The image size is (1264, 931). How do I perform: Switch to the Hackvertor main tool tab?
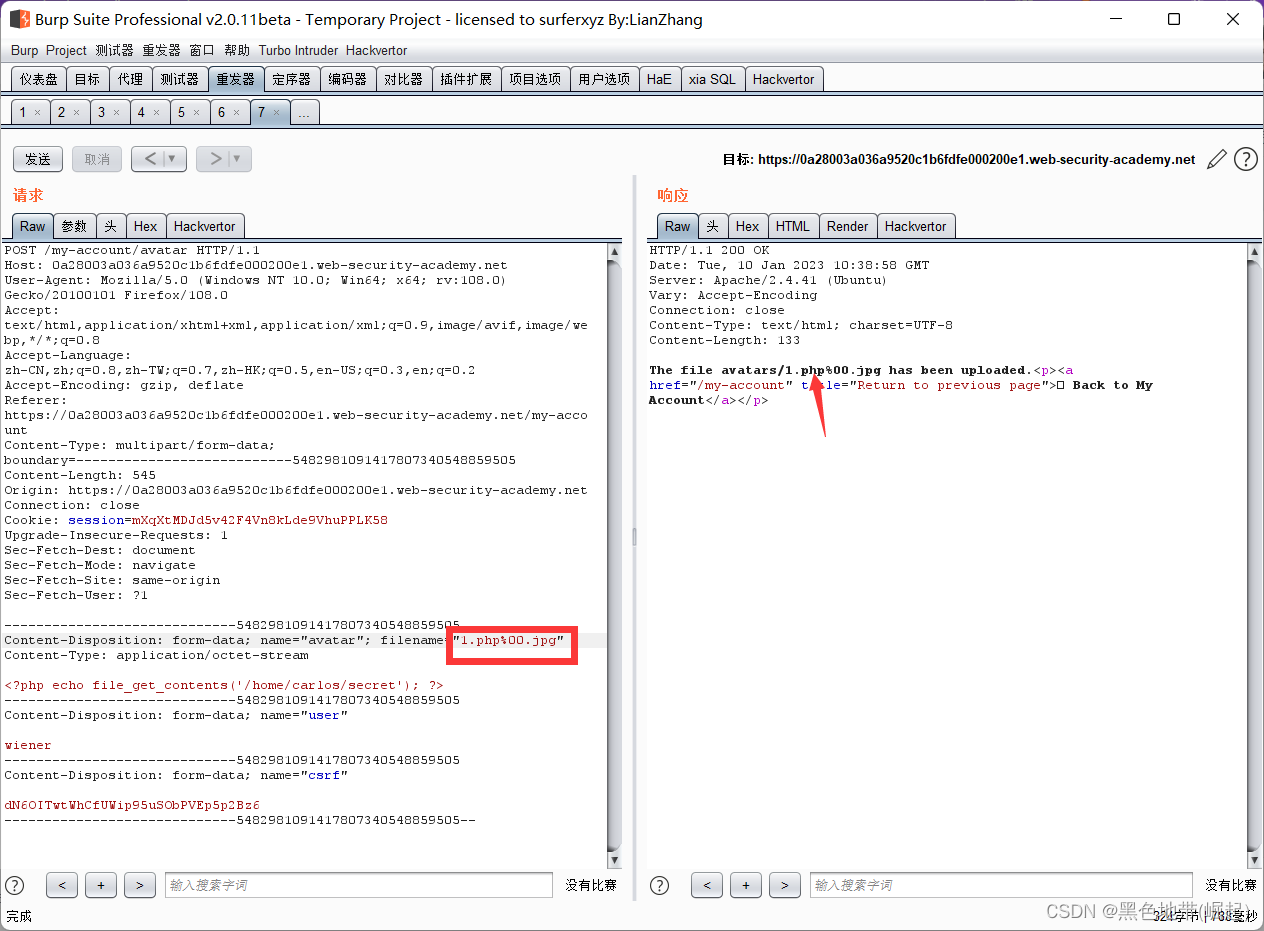pos(784,79)
